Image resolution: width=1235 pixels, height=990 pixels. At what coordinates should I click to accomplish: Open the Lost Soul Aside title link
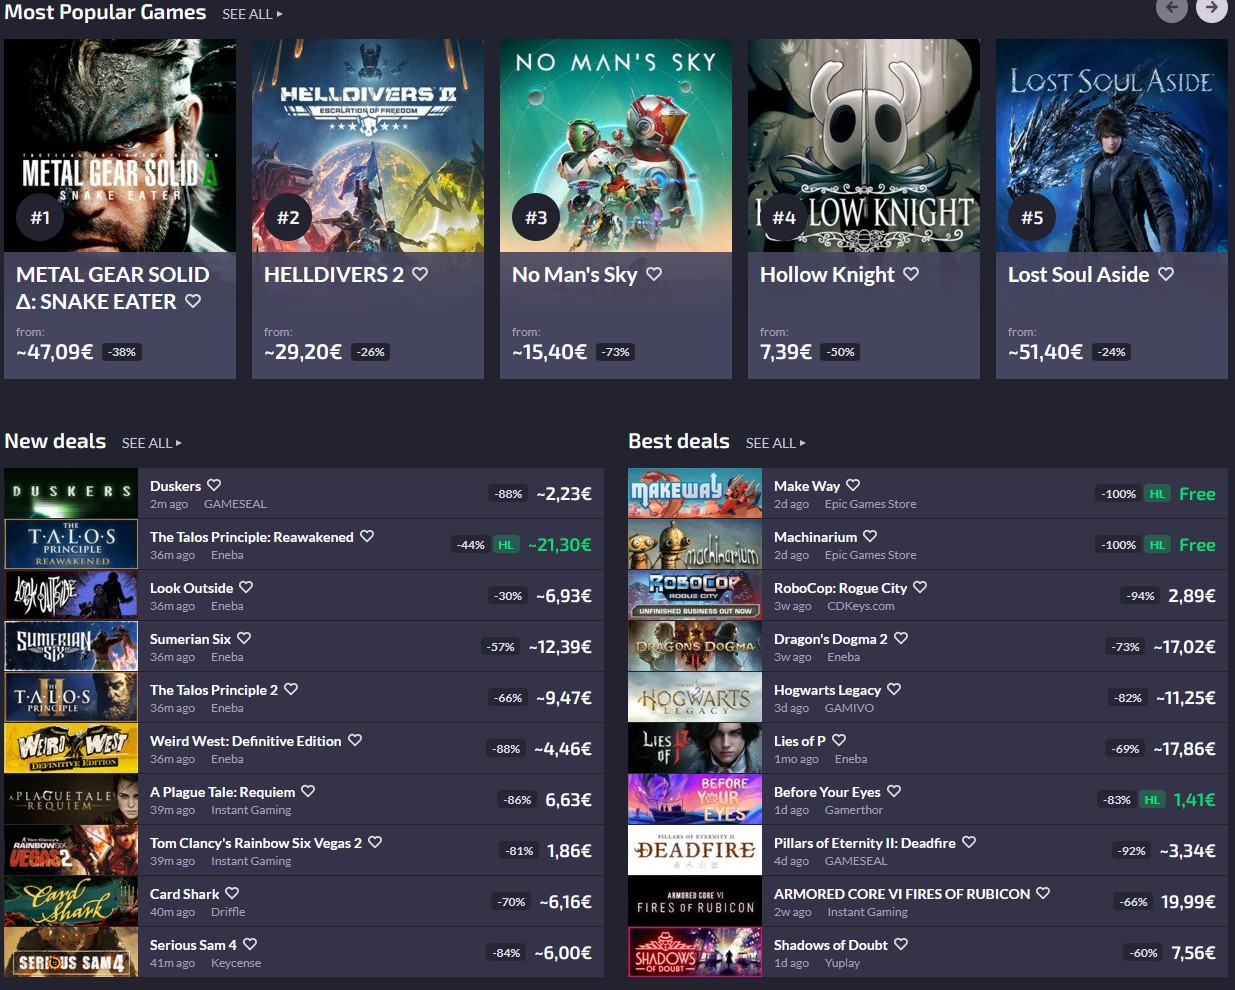[x=1078, y=274]
